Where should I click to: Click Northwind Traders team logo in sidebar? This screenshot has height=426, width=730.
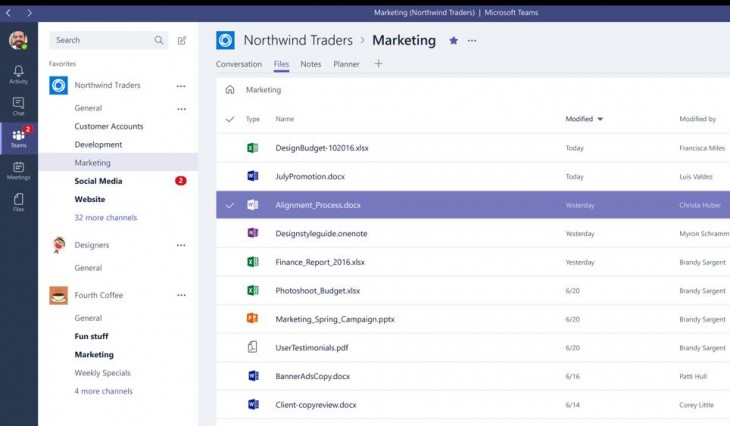coord(59,85)
